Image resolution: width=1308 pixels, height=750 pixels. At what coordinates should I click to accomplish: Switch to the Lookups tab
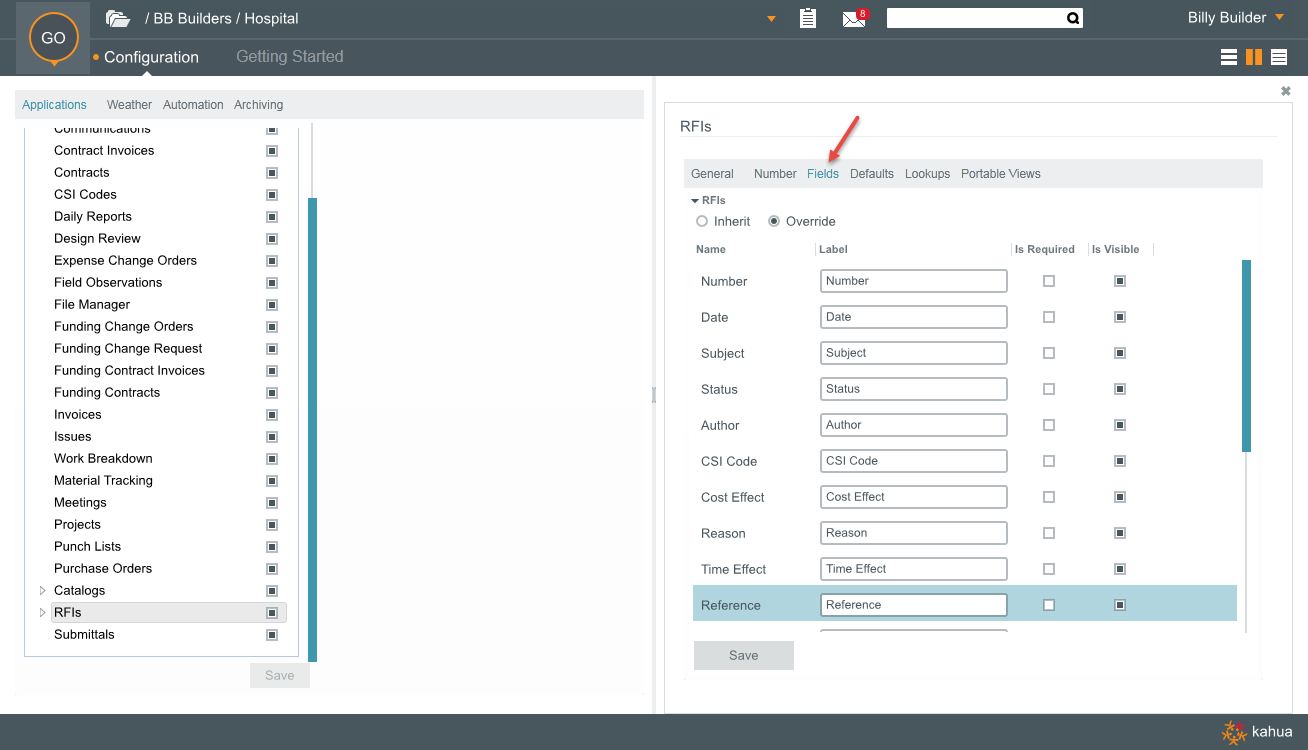[927, 174]
